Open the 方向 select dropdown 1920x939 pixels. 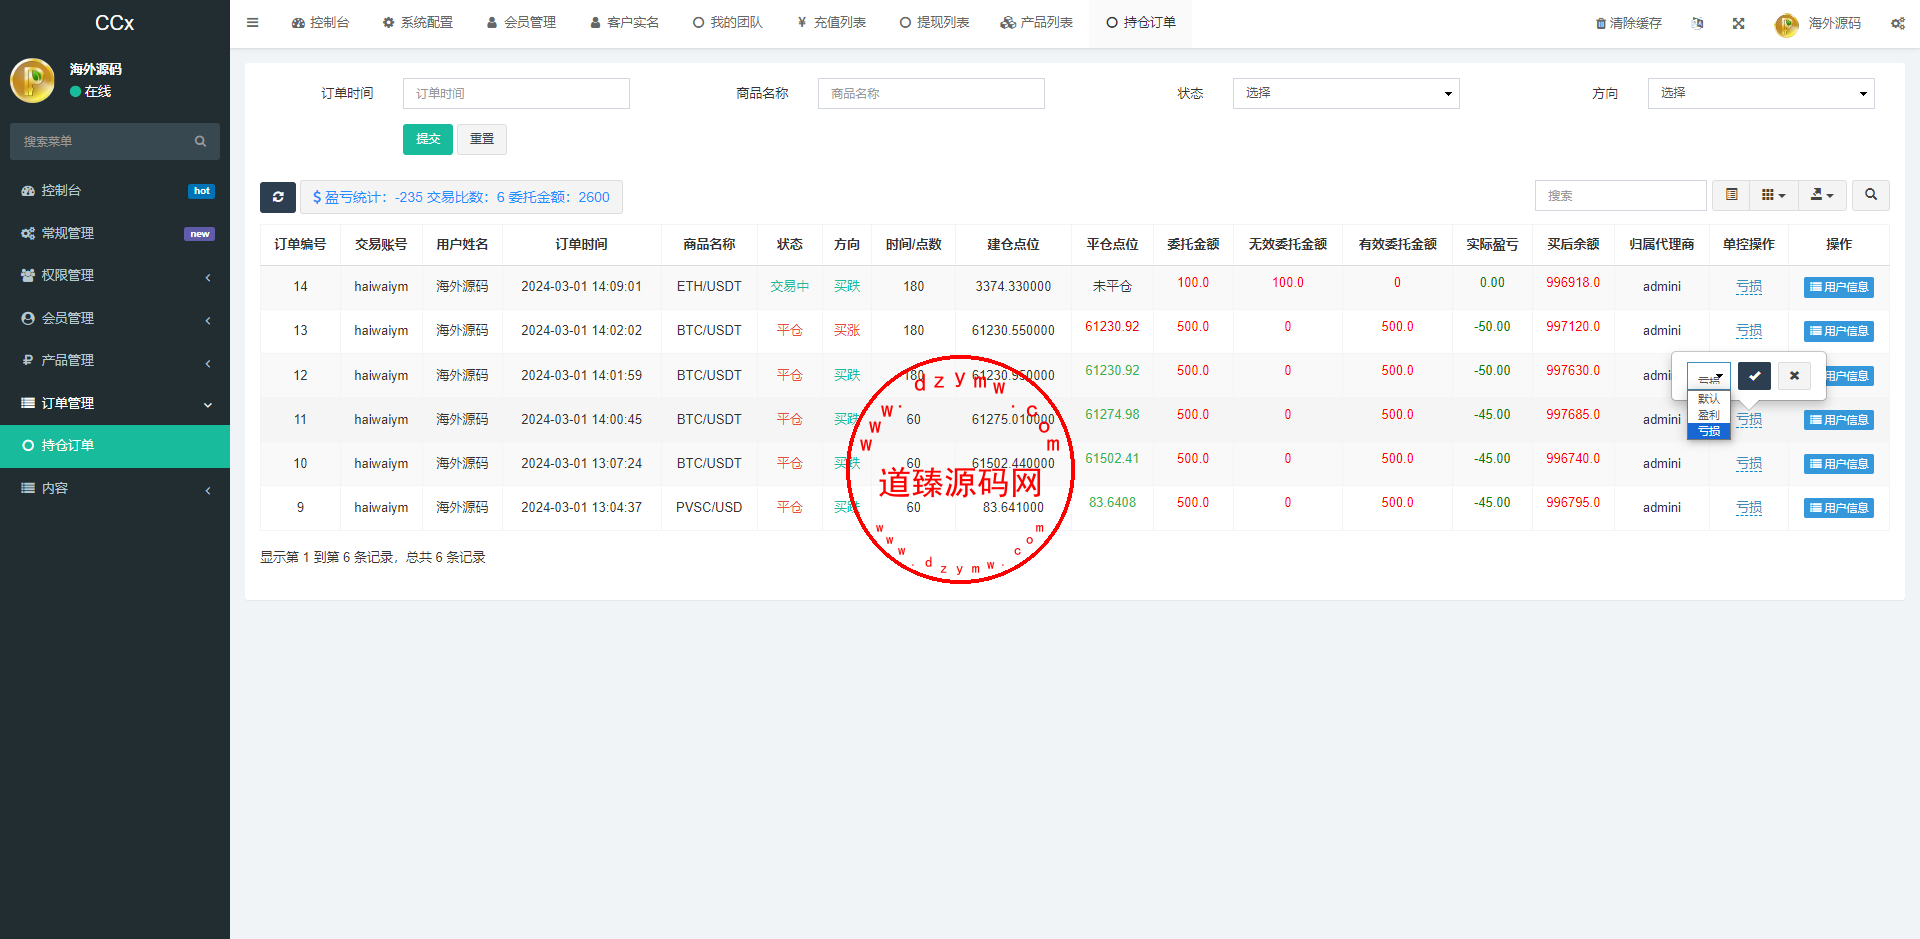[x=1760, y=93]
